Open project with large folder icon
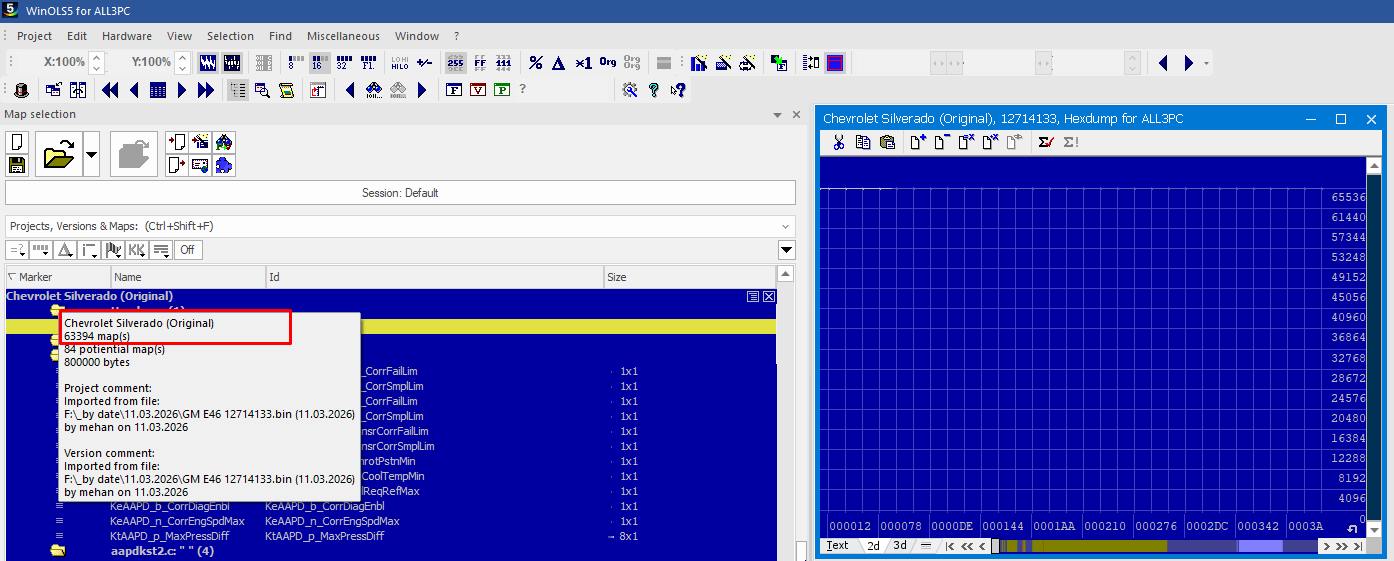1394x561 pixels. click(59, 155)
